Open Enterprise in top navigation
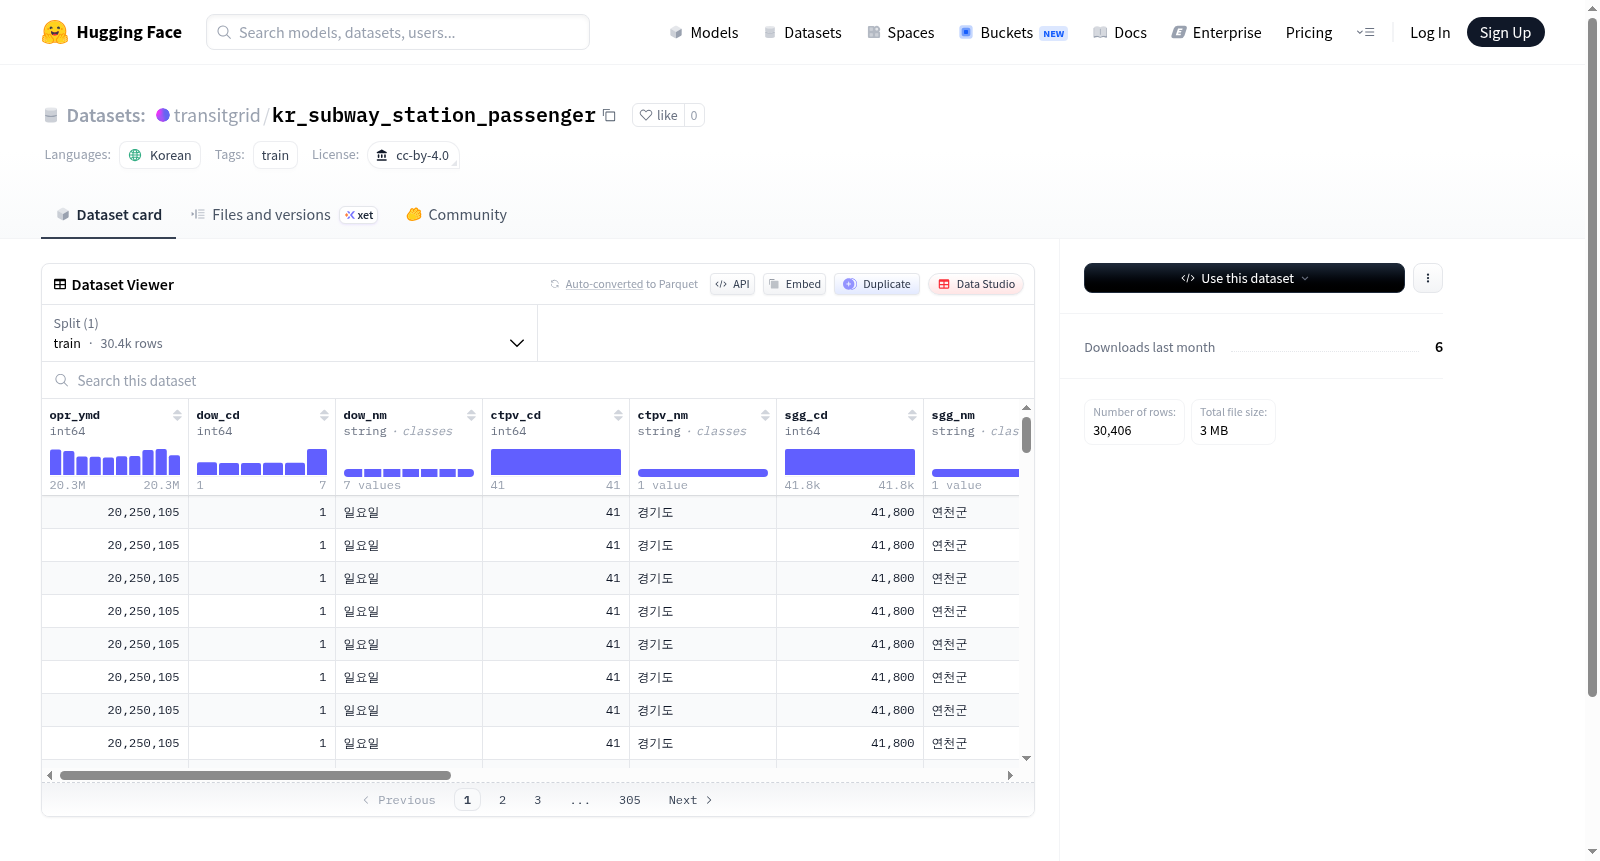1600x861 pixels. click(1217, 32)
